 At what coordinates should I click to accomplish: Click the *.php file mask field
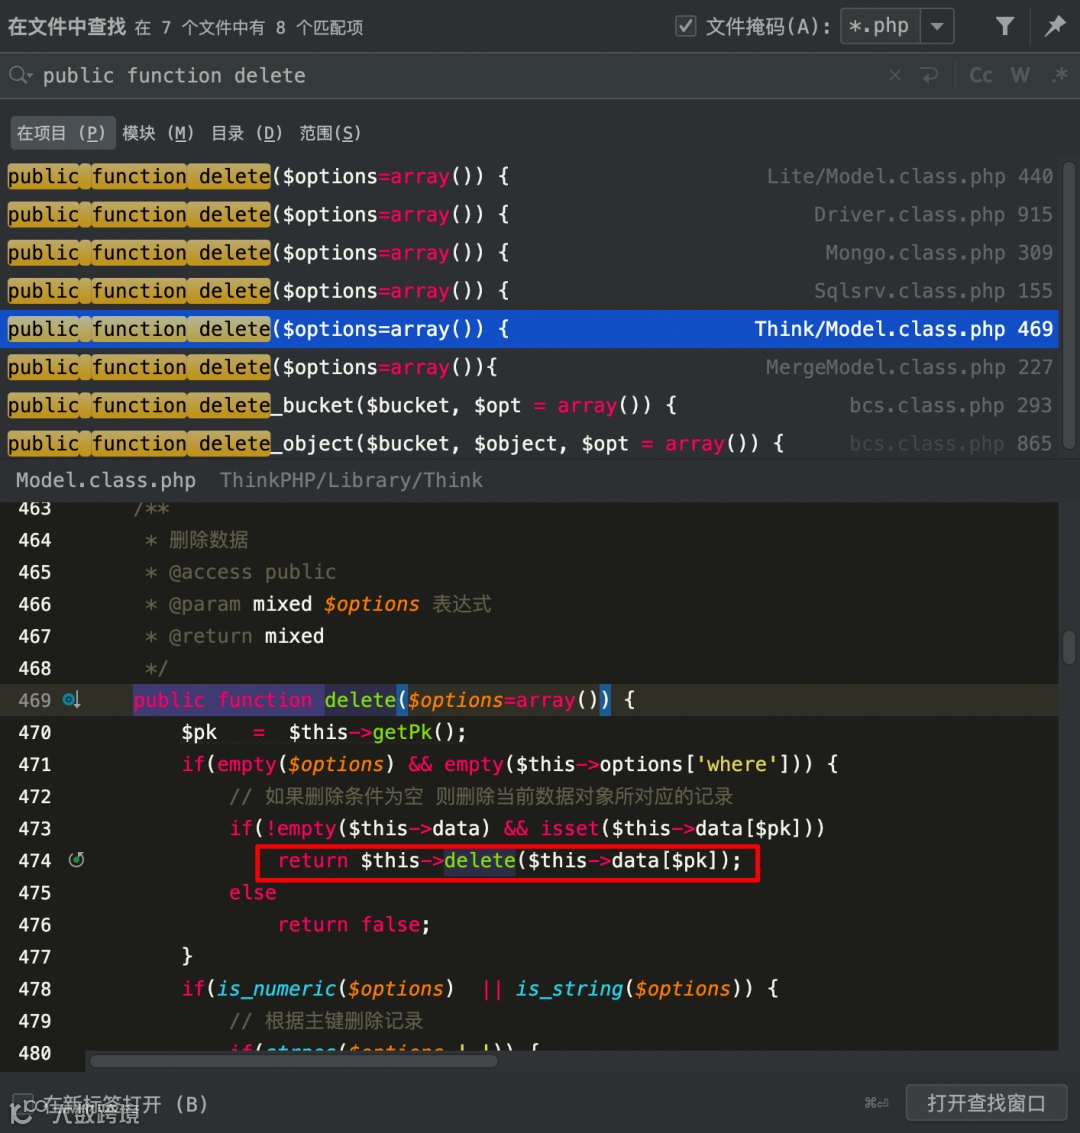(x=880, y=27)
